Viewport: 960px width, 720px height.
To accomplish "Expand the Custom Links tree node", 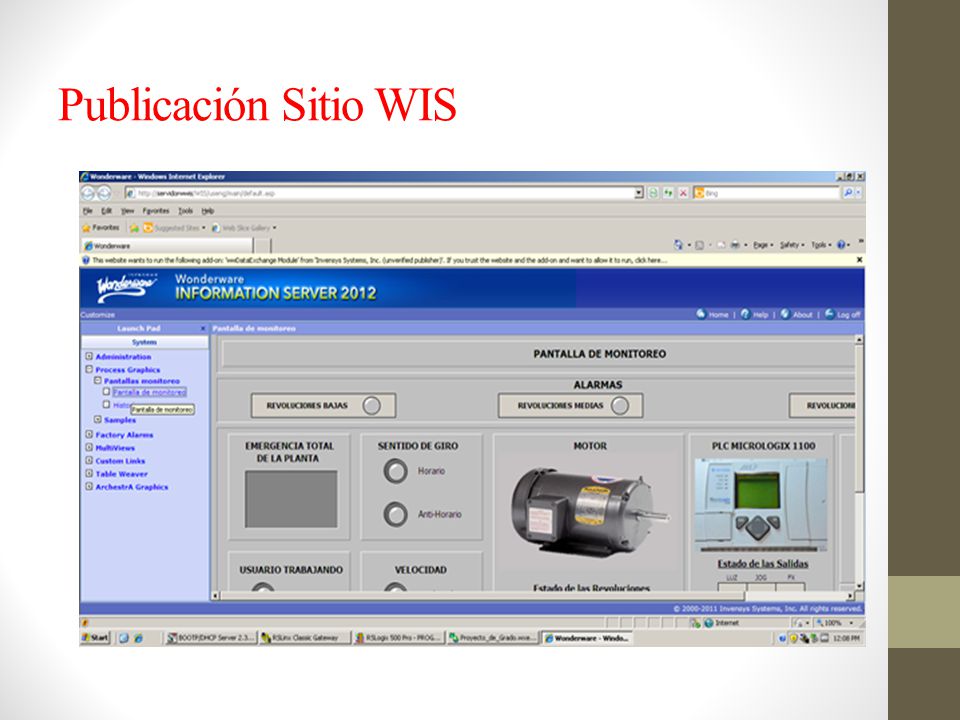I will (x=89, y=460).
